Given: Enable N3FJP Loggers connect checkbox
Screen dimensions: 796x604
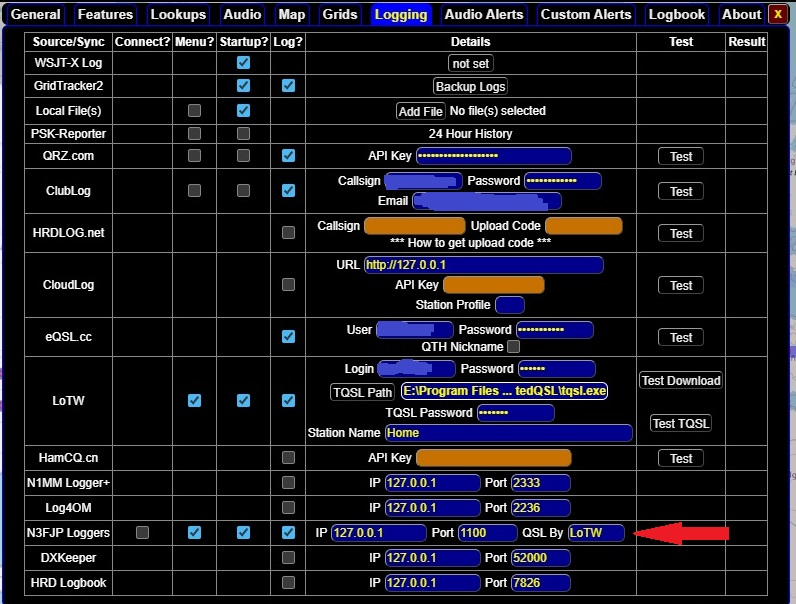Looking at the screenshot, I should click(143, 532).
